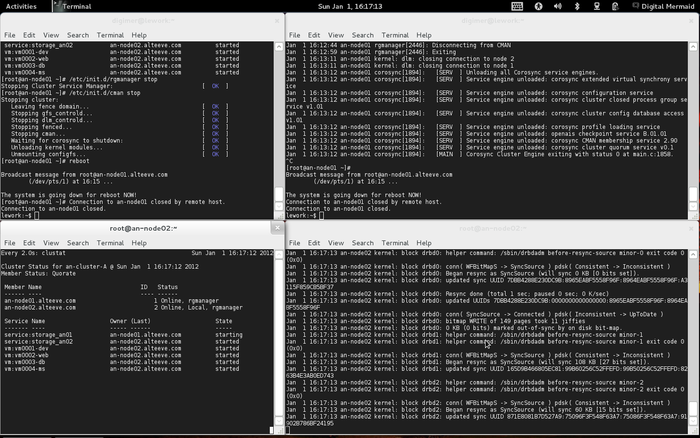Open View menu in bottom-right terminal

click(x=335, y=241)
